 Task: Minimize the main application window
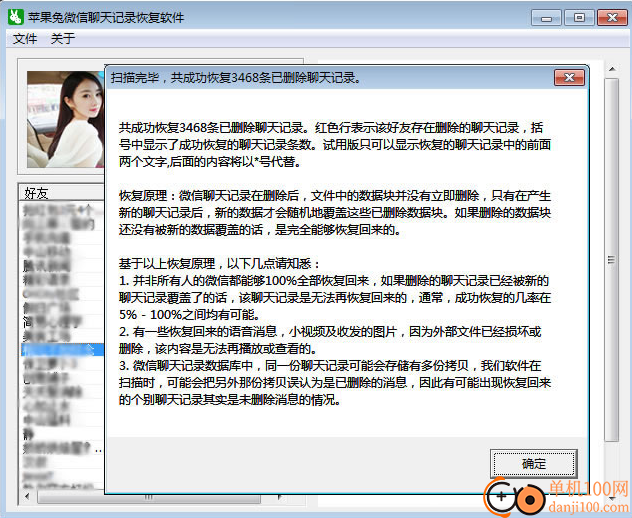pyautogui.click(x=546, y=18)
